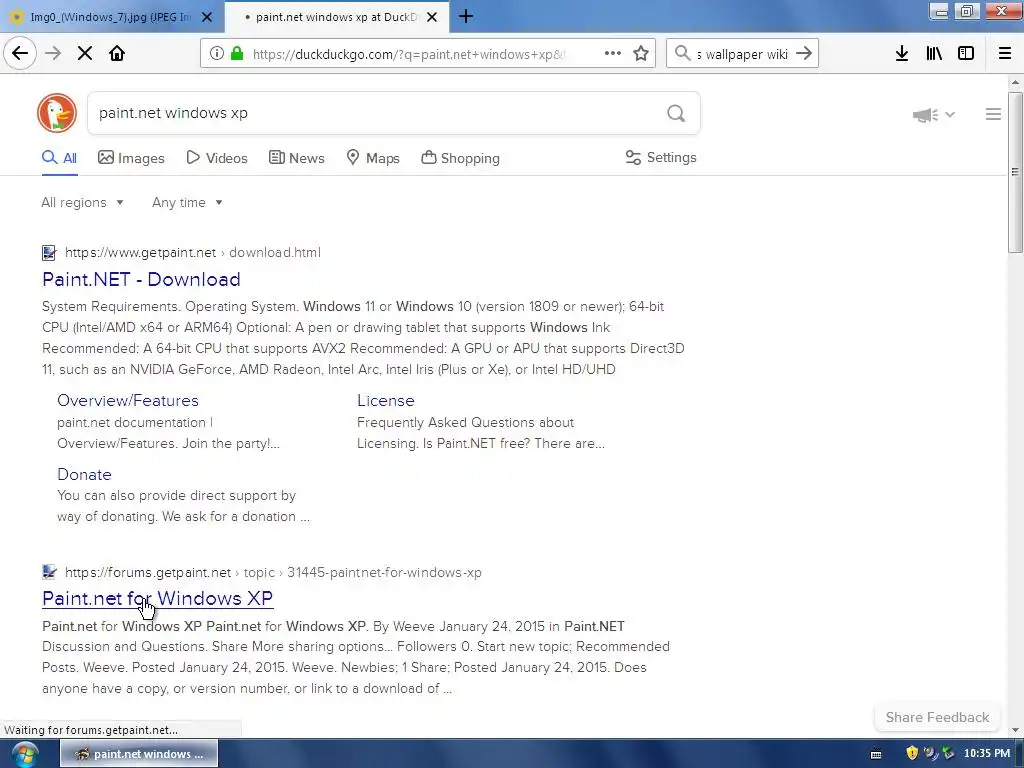Bookmark this page with the star icon
This screenshot has height=768, width=1024.
(x=641, y=54)
